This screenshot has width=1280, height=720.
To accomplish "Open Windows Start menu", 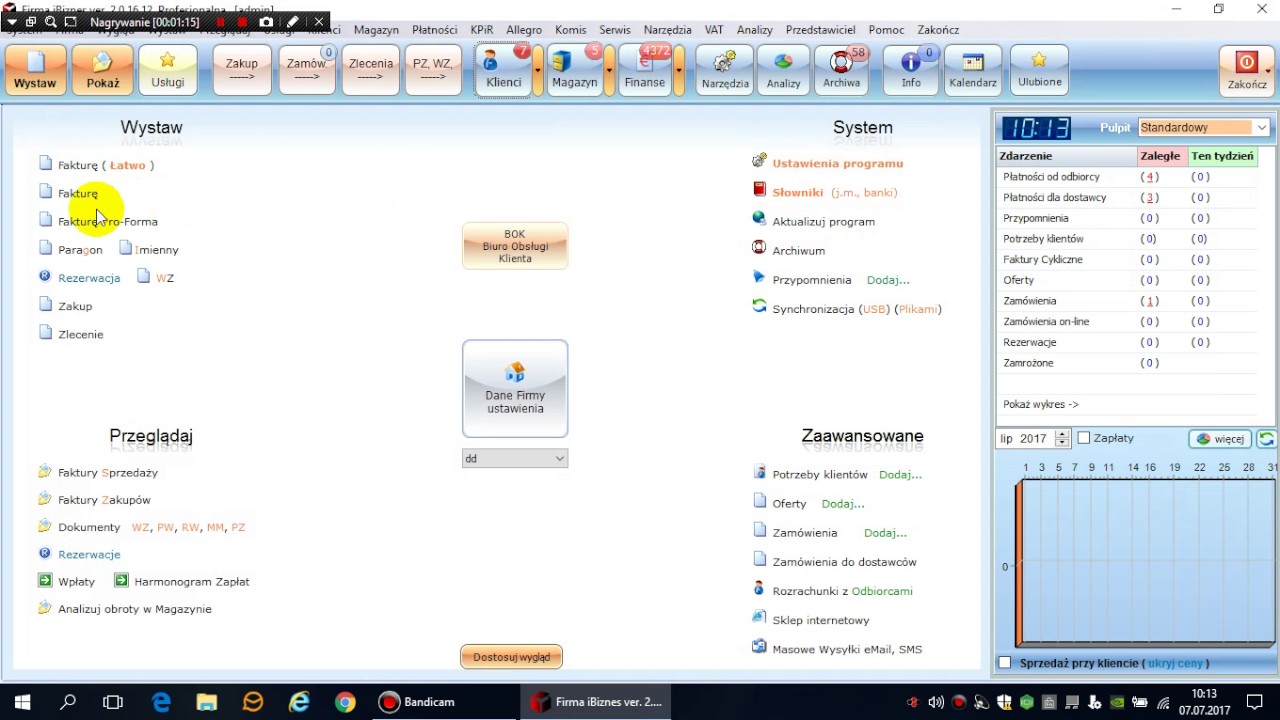I will click(x=22, y=702).
